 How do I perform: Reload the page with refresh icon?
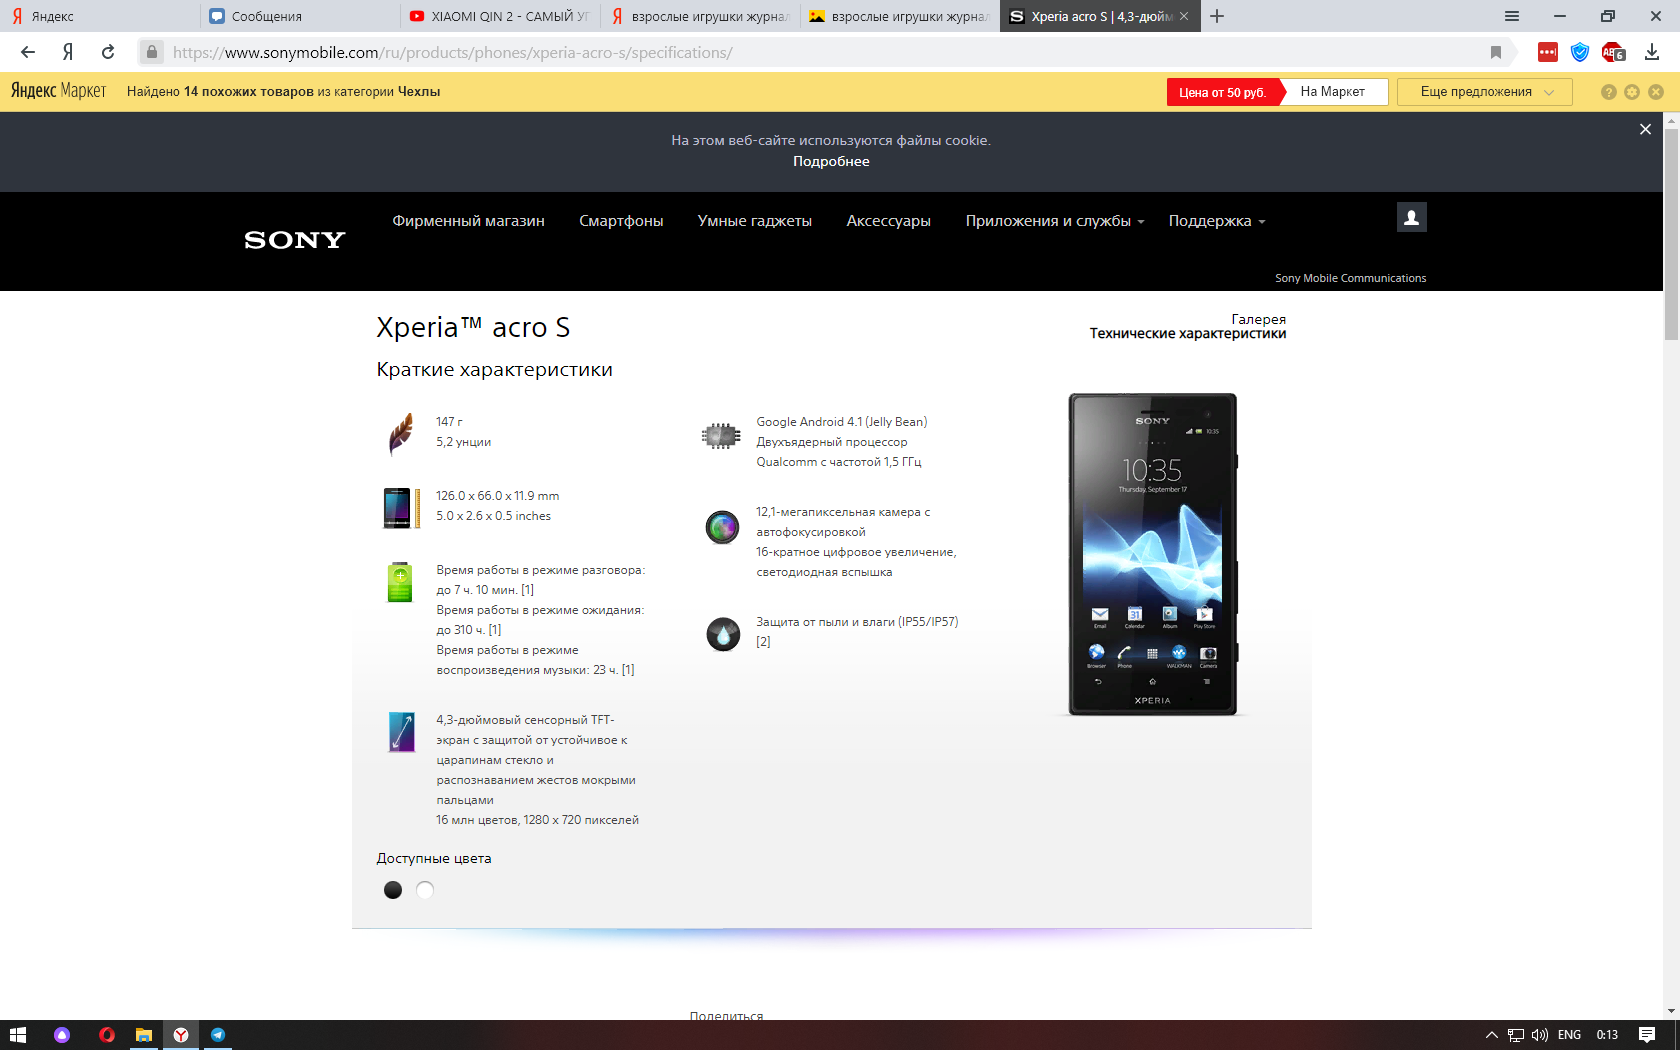[108, 52]
